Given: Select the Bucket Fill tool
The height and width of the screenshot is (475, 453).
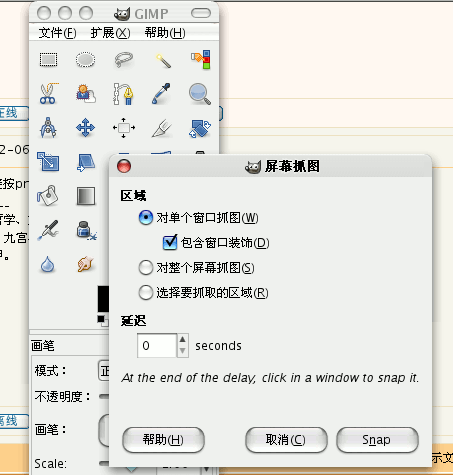Looking at the screenshot, I should coord(48,196).
